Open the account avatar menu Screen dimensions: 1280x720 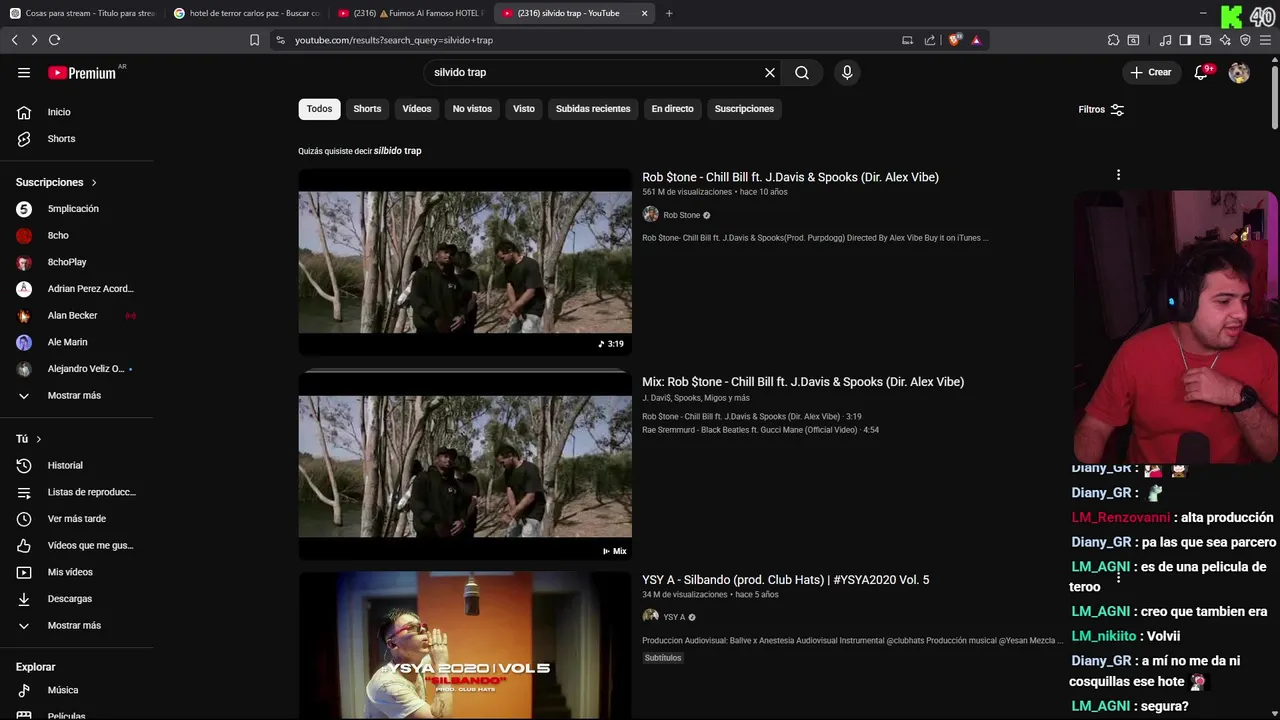tap(1239, 72)
